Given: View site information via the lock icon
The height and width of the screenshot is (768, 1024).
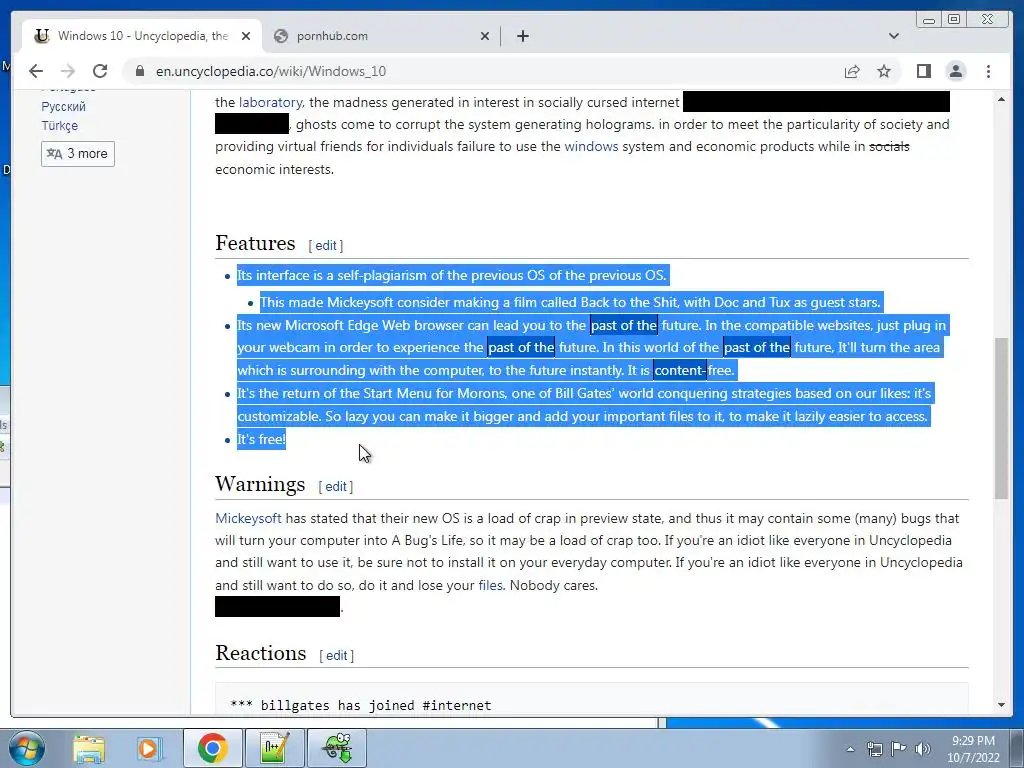Looking at the screenshot, I should 139,71.
